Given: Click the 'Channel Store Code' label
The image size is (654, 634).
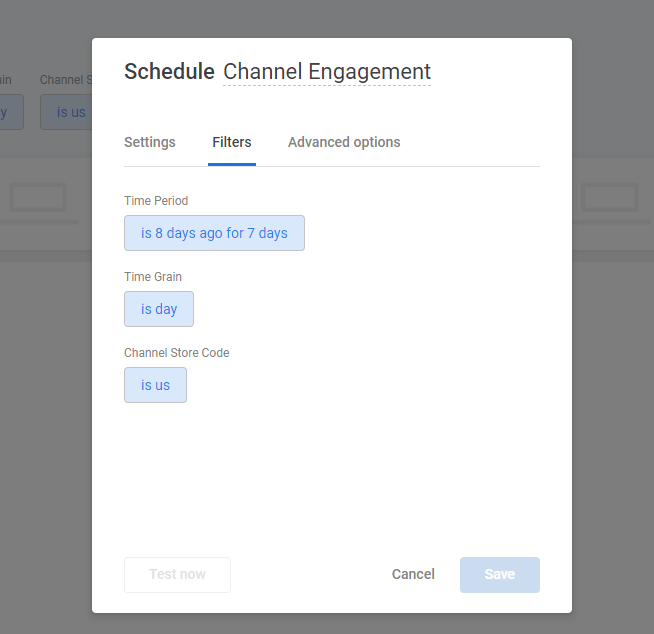Looking at the screenshot, I should (x=177, y=353).
